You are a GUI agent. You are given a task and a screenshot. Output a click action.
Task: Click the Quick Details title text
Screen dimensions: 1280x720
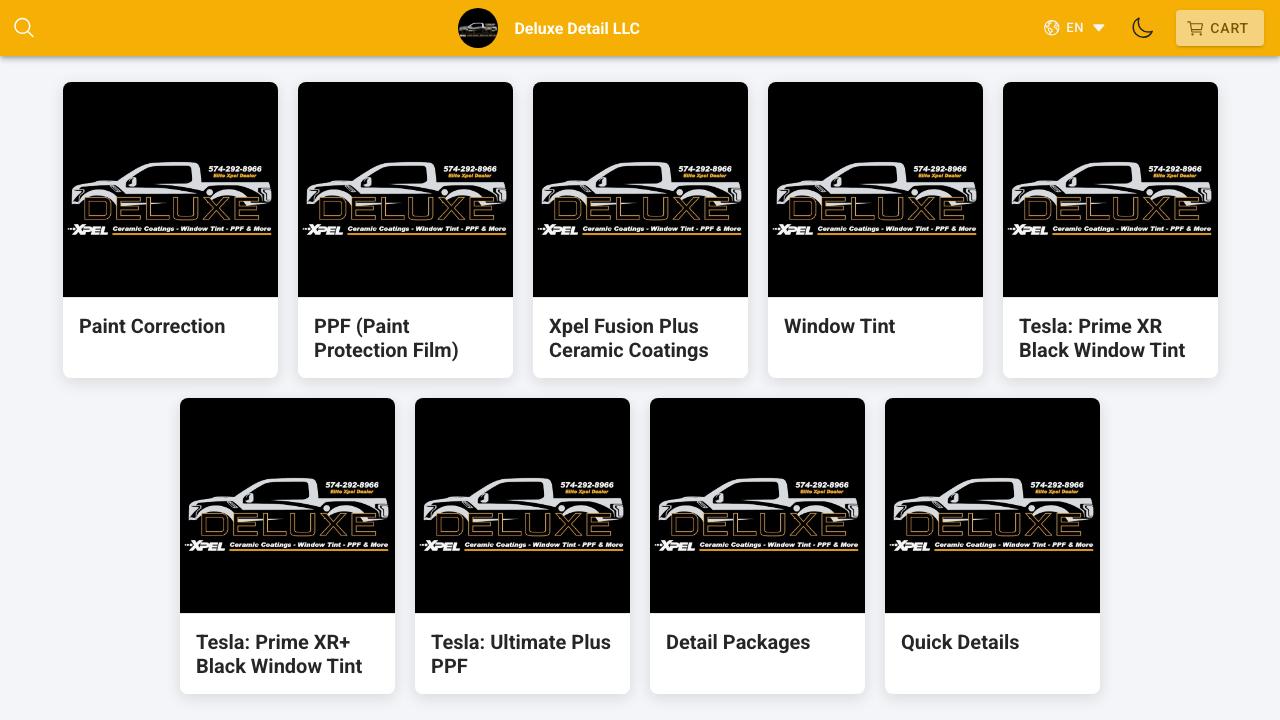960,642
